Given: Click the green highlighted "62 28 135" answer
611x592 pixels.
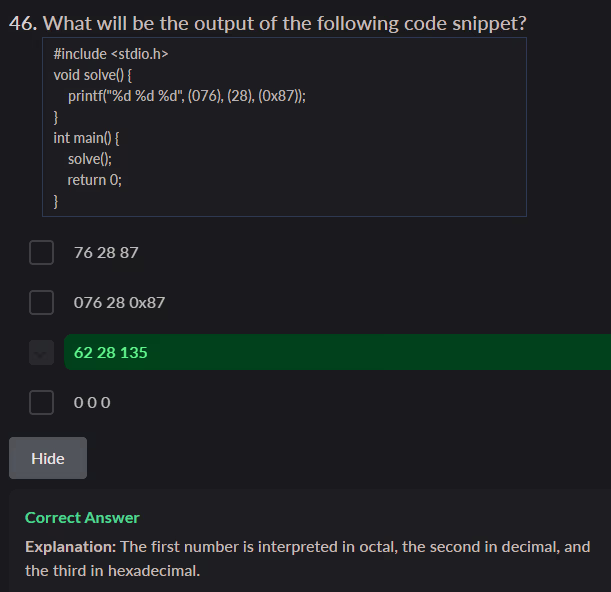Looking at the screenshot, I should 111,352.
